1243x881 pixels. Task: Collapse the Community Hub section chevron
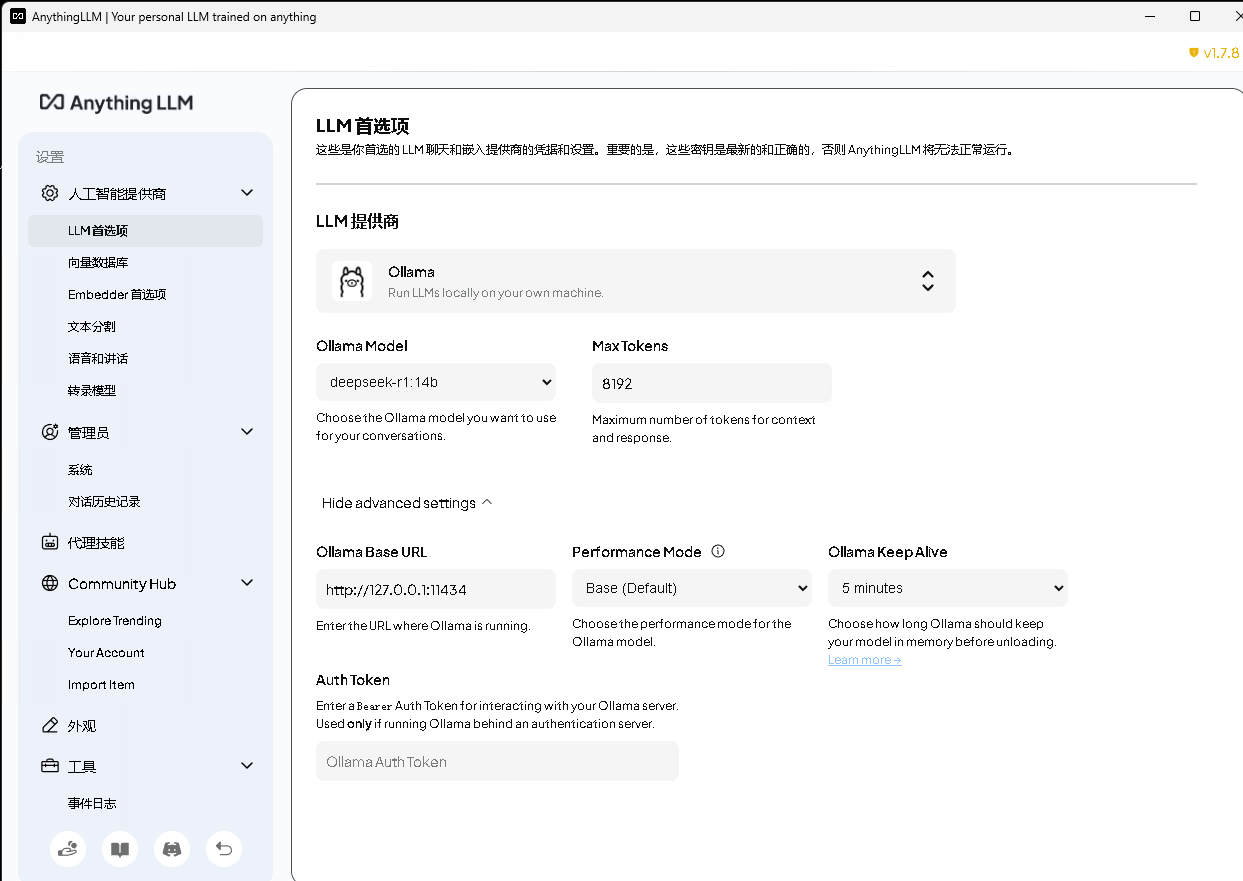pos(247,583)
